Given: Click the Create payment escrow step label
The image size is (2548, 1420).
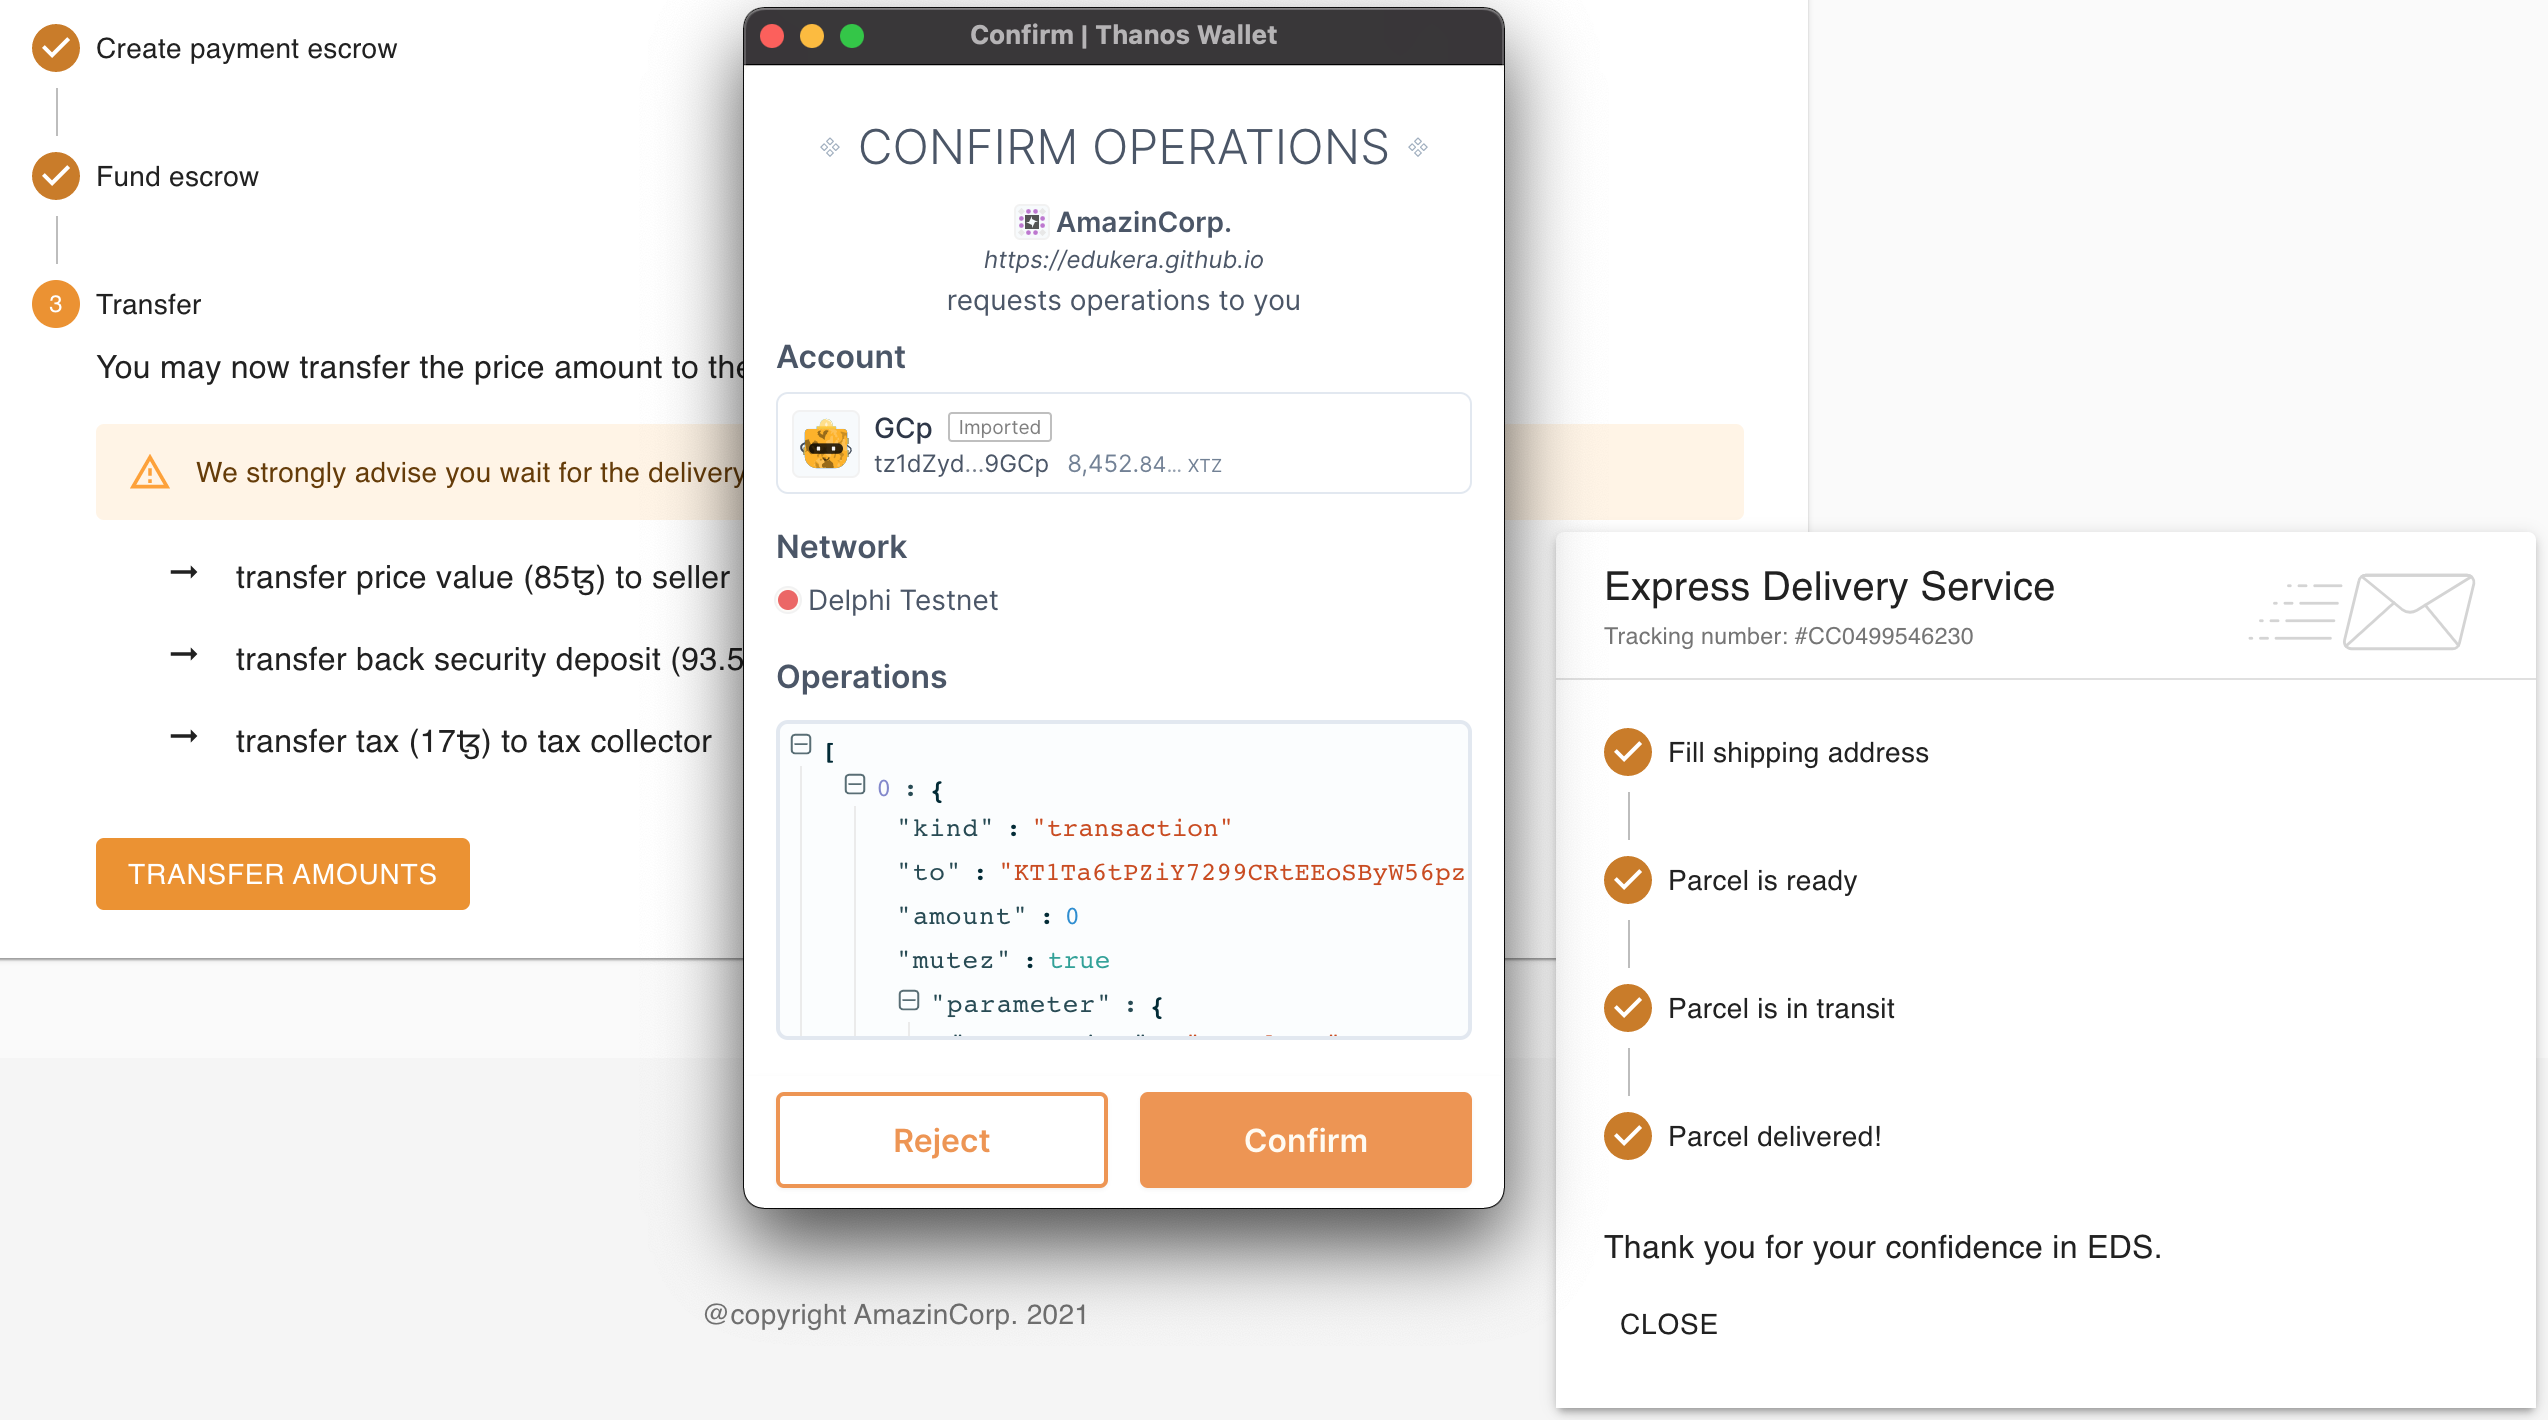Looking at the screenshot, I should (246, 48).
